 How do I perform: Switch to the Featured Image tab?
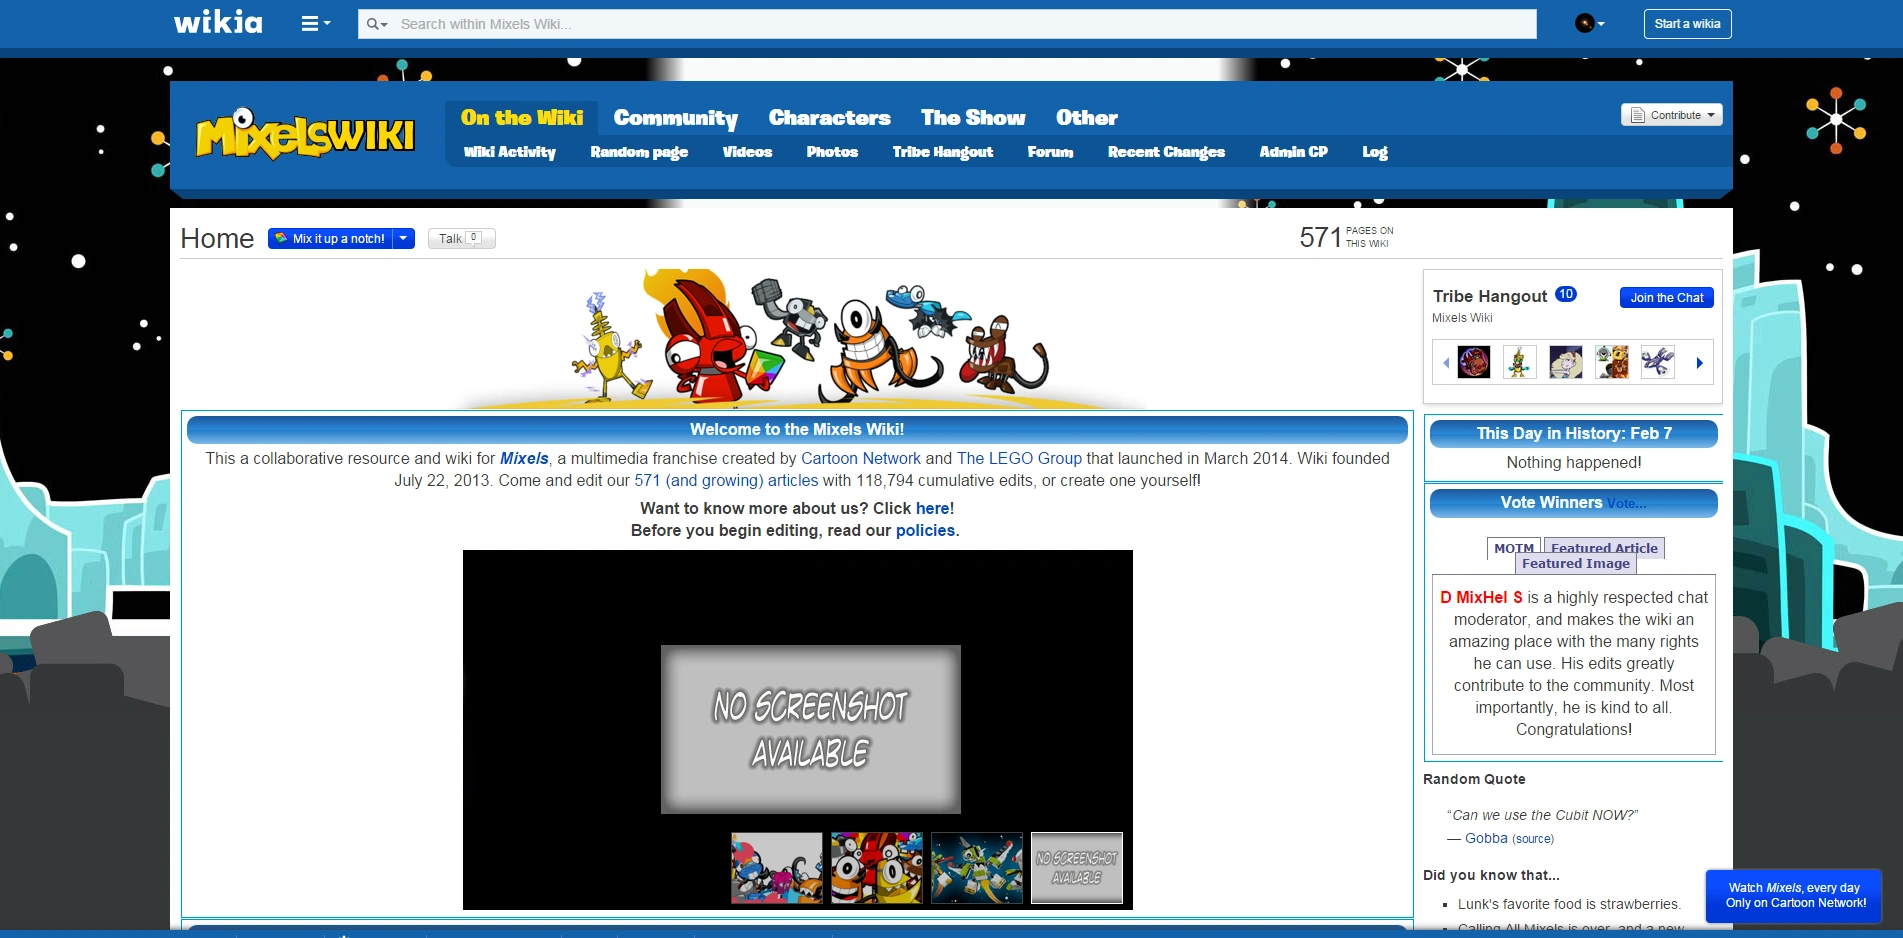coord(1576,564)
